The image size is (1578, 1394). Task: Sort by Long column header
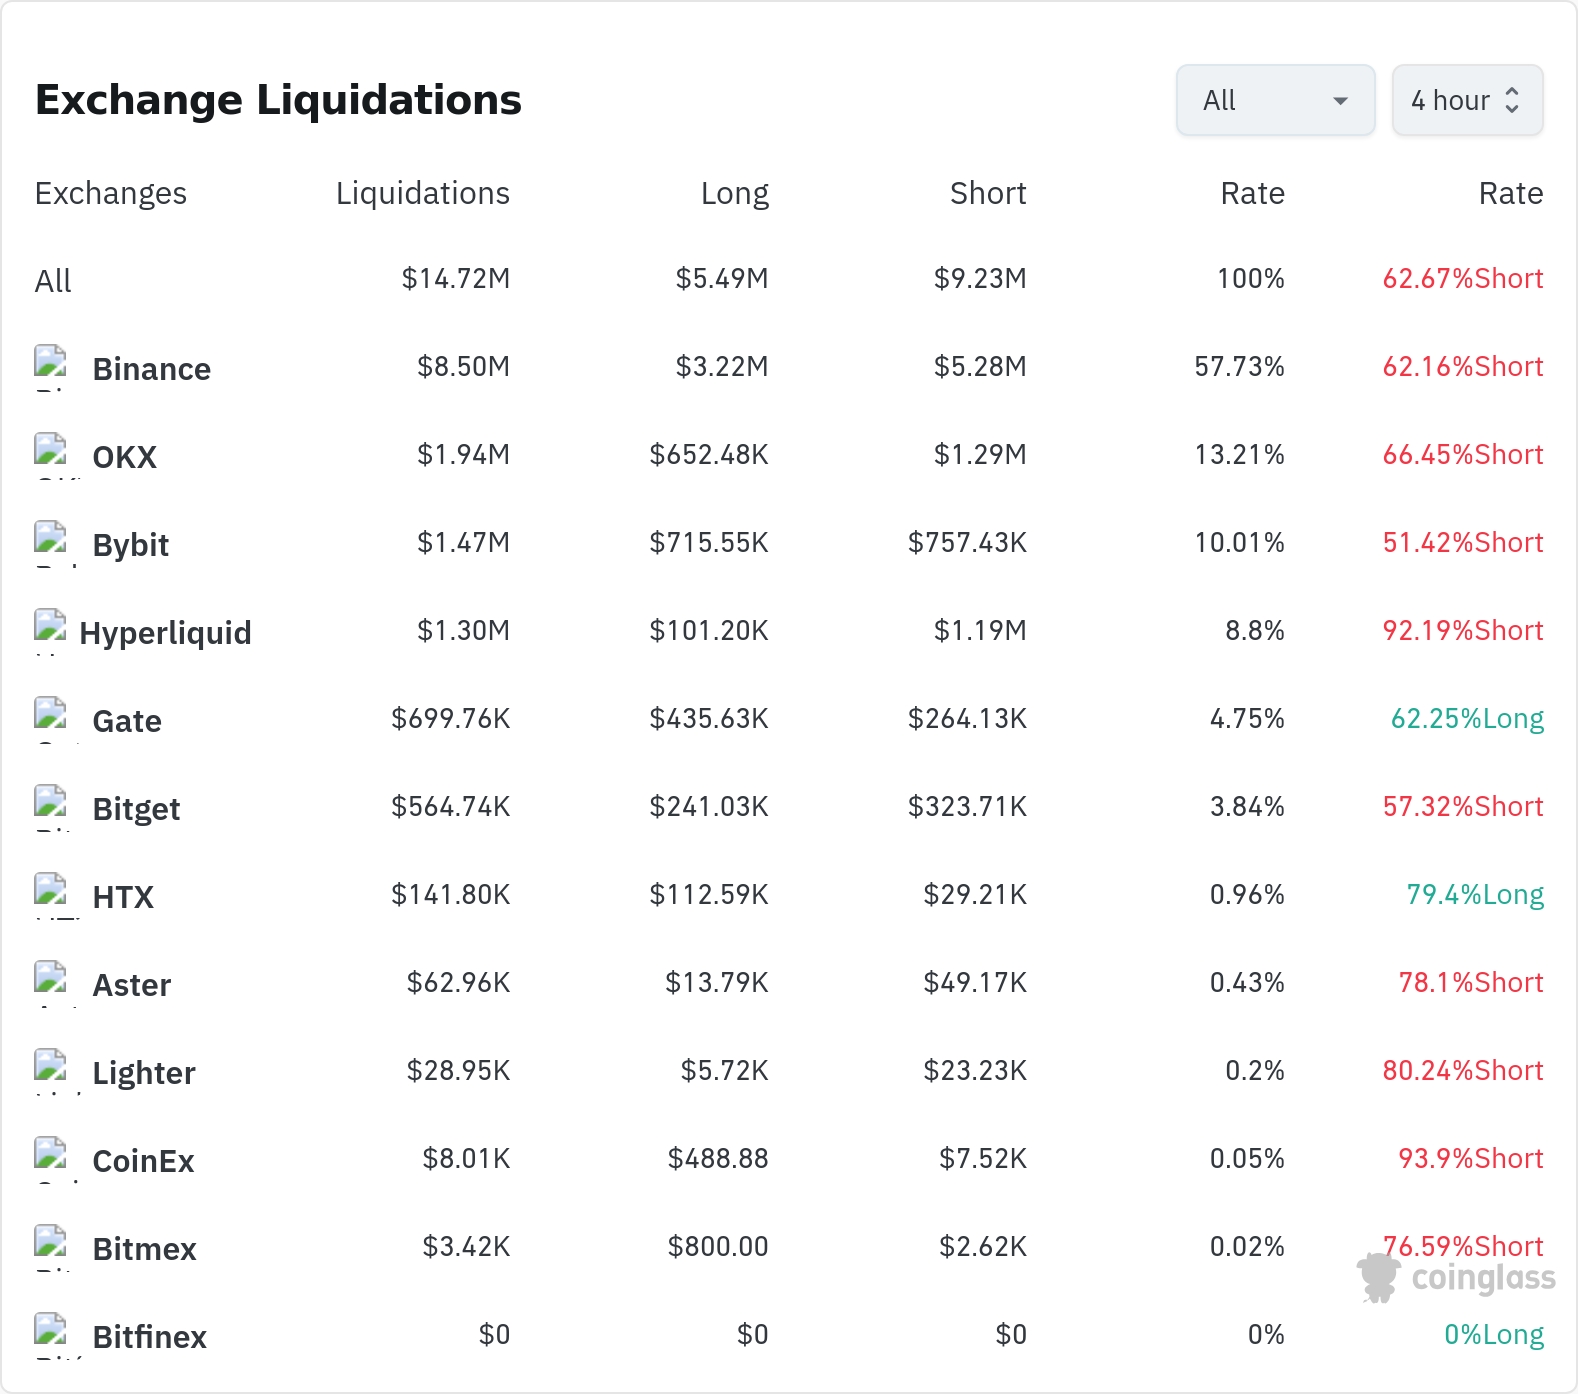[735, 193]
